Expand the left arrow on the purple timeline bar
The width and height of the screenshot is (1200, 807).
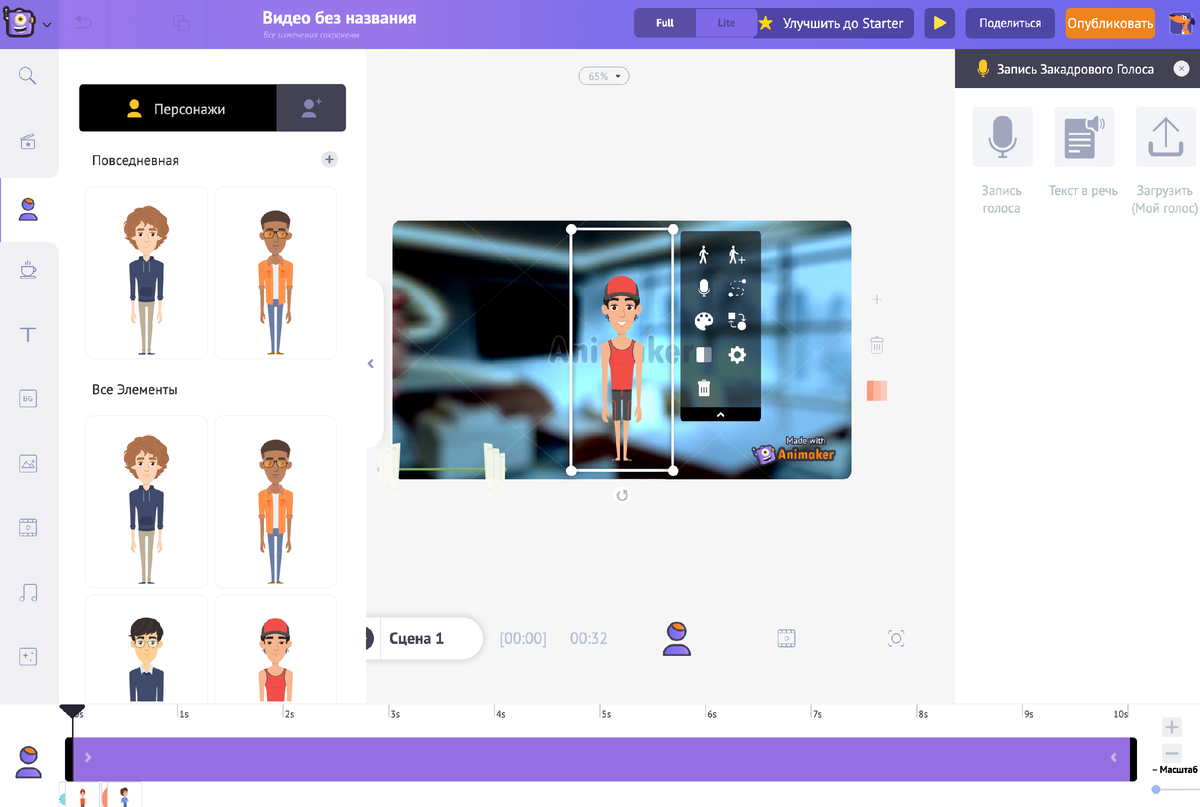(88, 757)
